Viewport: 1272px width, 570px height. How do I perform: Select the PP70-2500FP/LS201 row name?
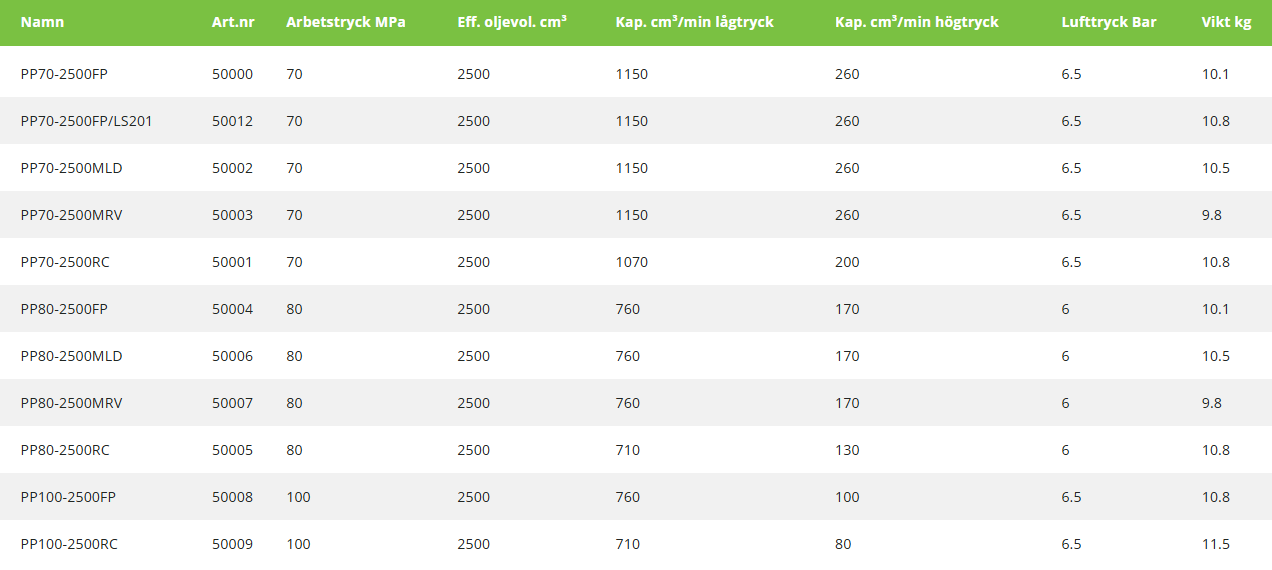[86, 121]
